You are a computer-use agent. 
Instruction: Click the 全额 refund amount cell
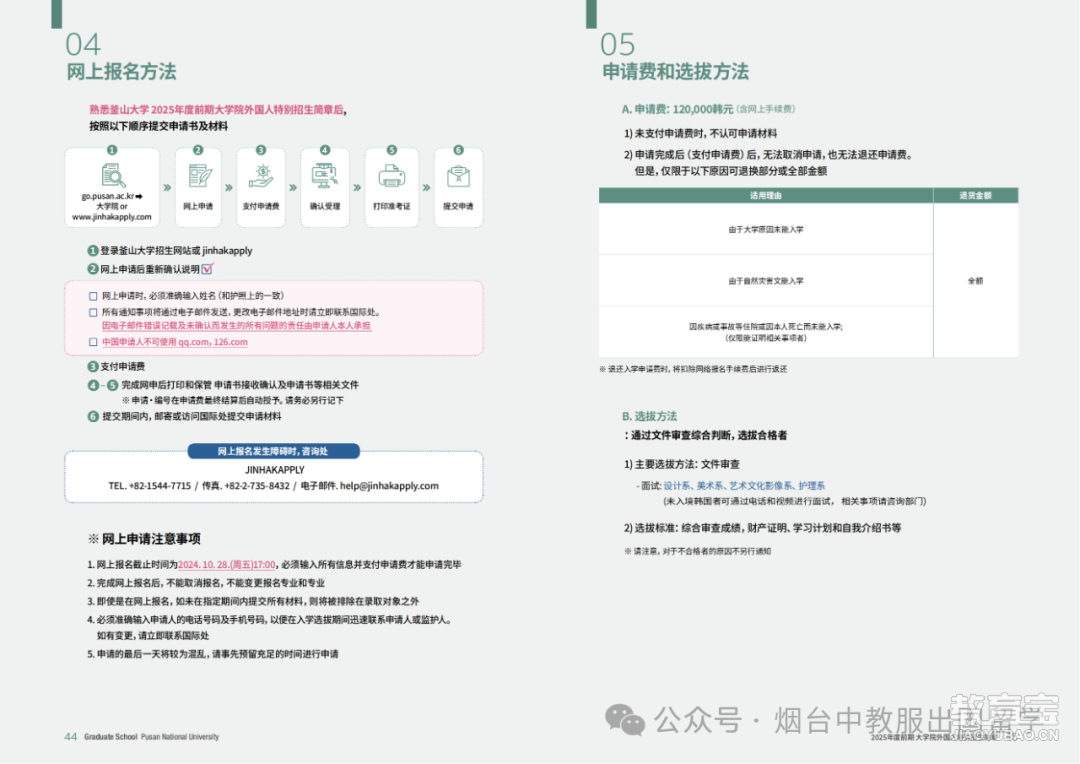(975, 281)
